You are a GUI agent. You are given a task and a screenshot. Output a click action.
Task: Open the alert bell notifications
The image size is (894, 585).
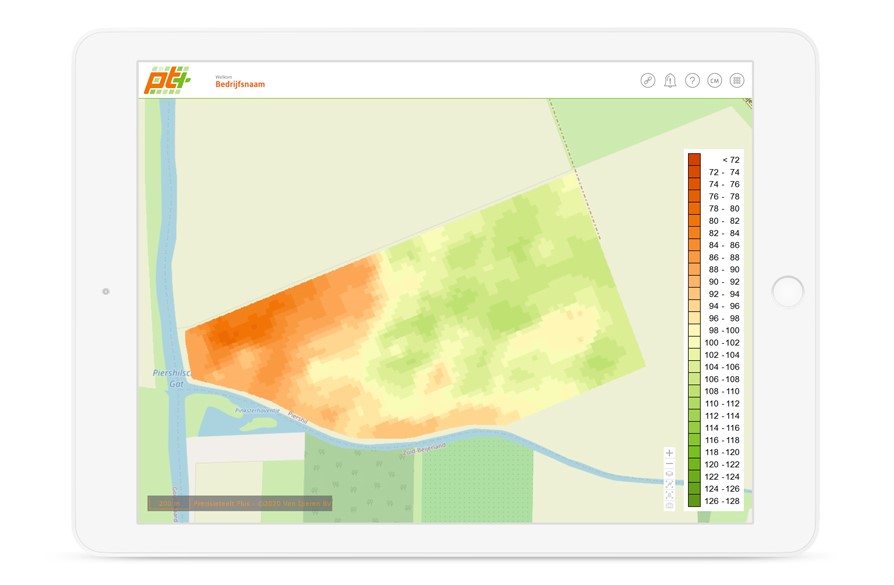click(670, 81)
